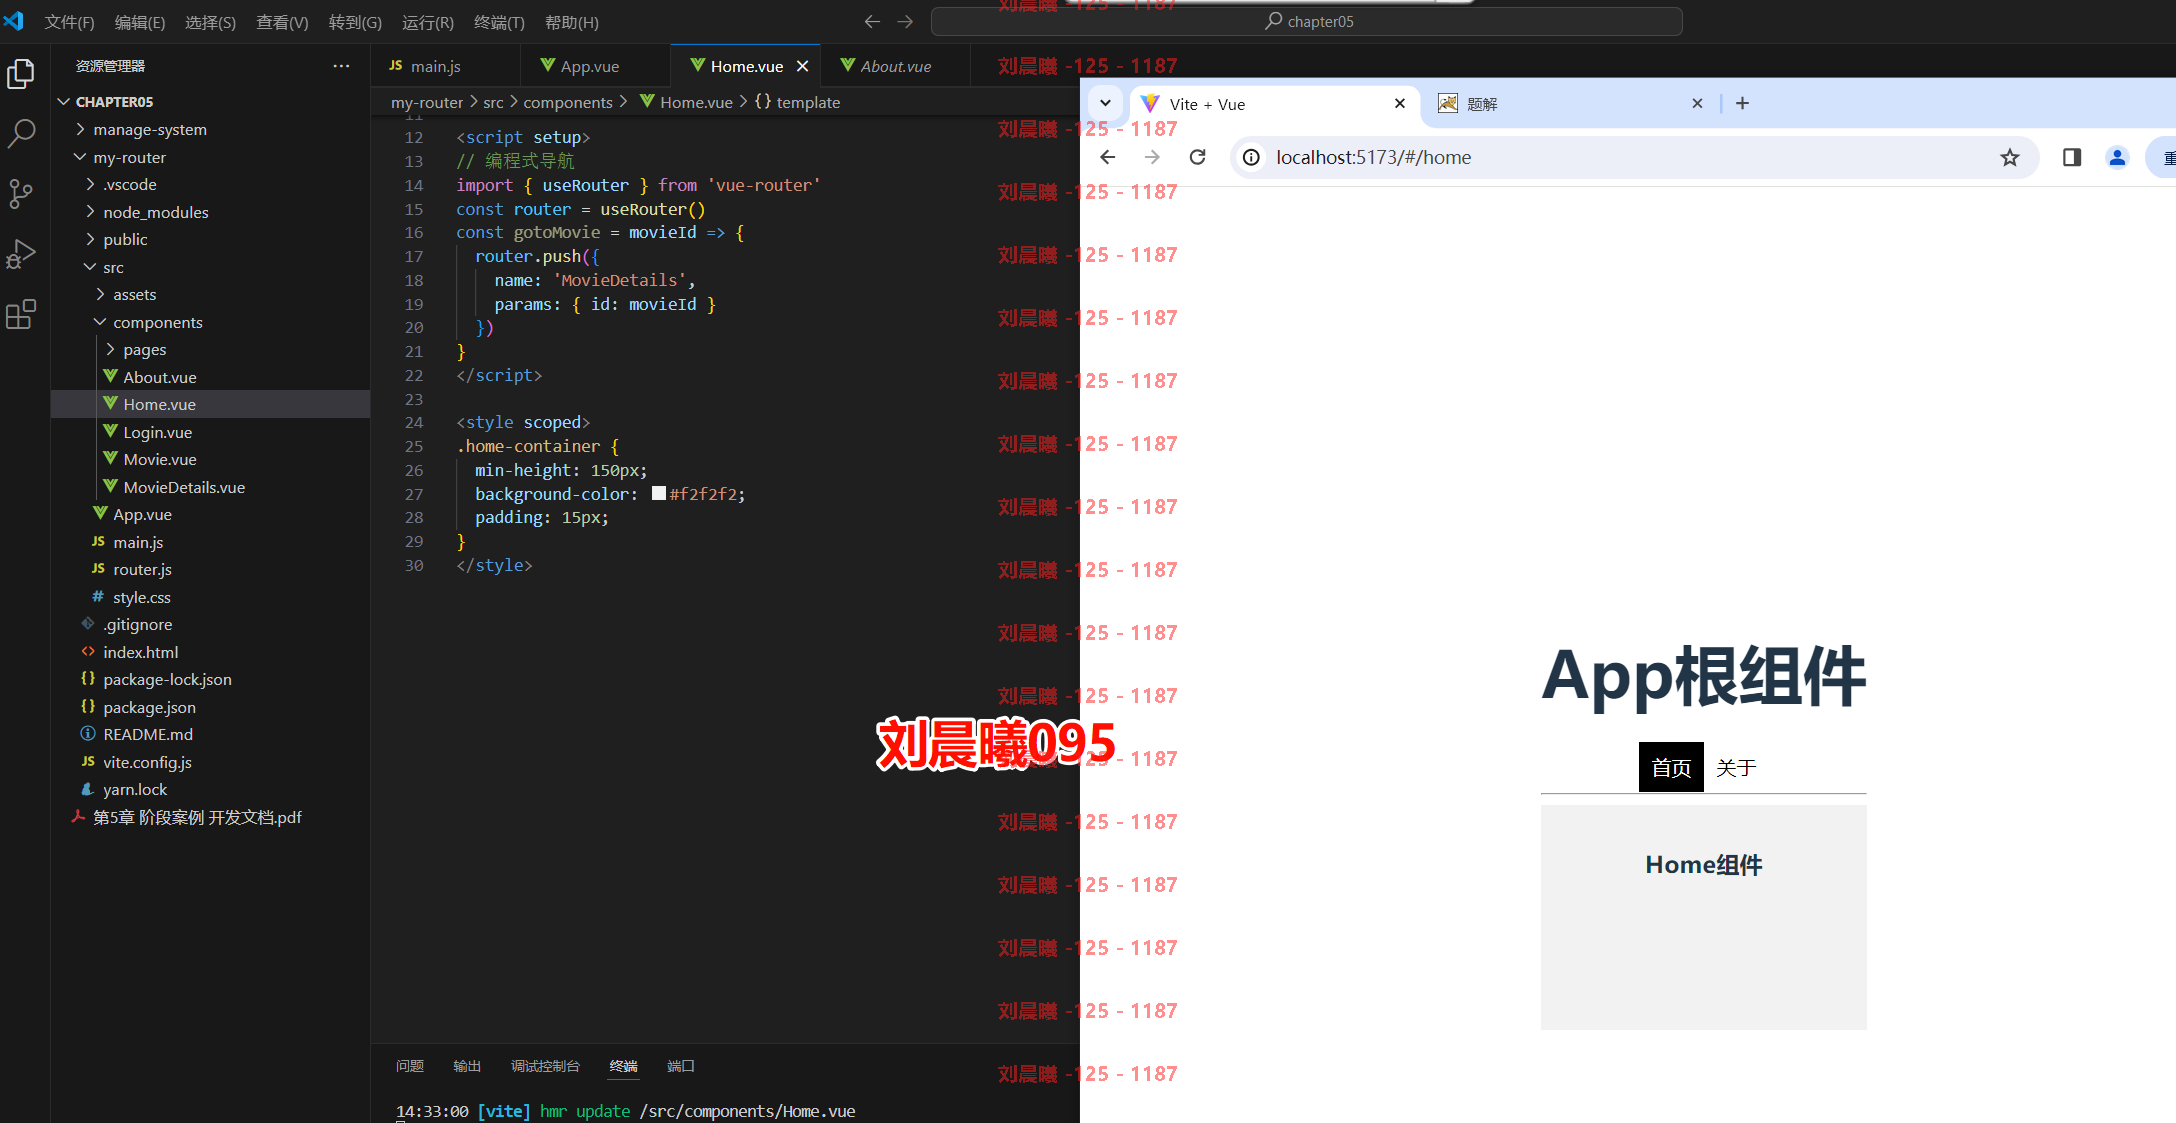
Task: Open 选择(S) menu
Action: click(x=210, y=22)
